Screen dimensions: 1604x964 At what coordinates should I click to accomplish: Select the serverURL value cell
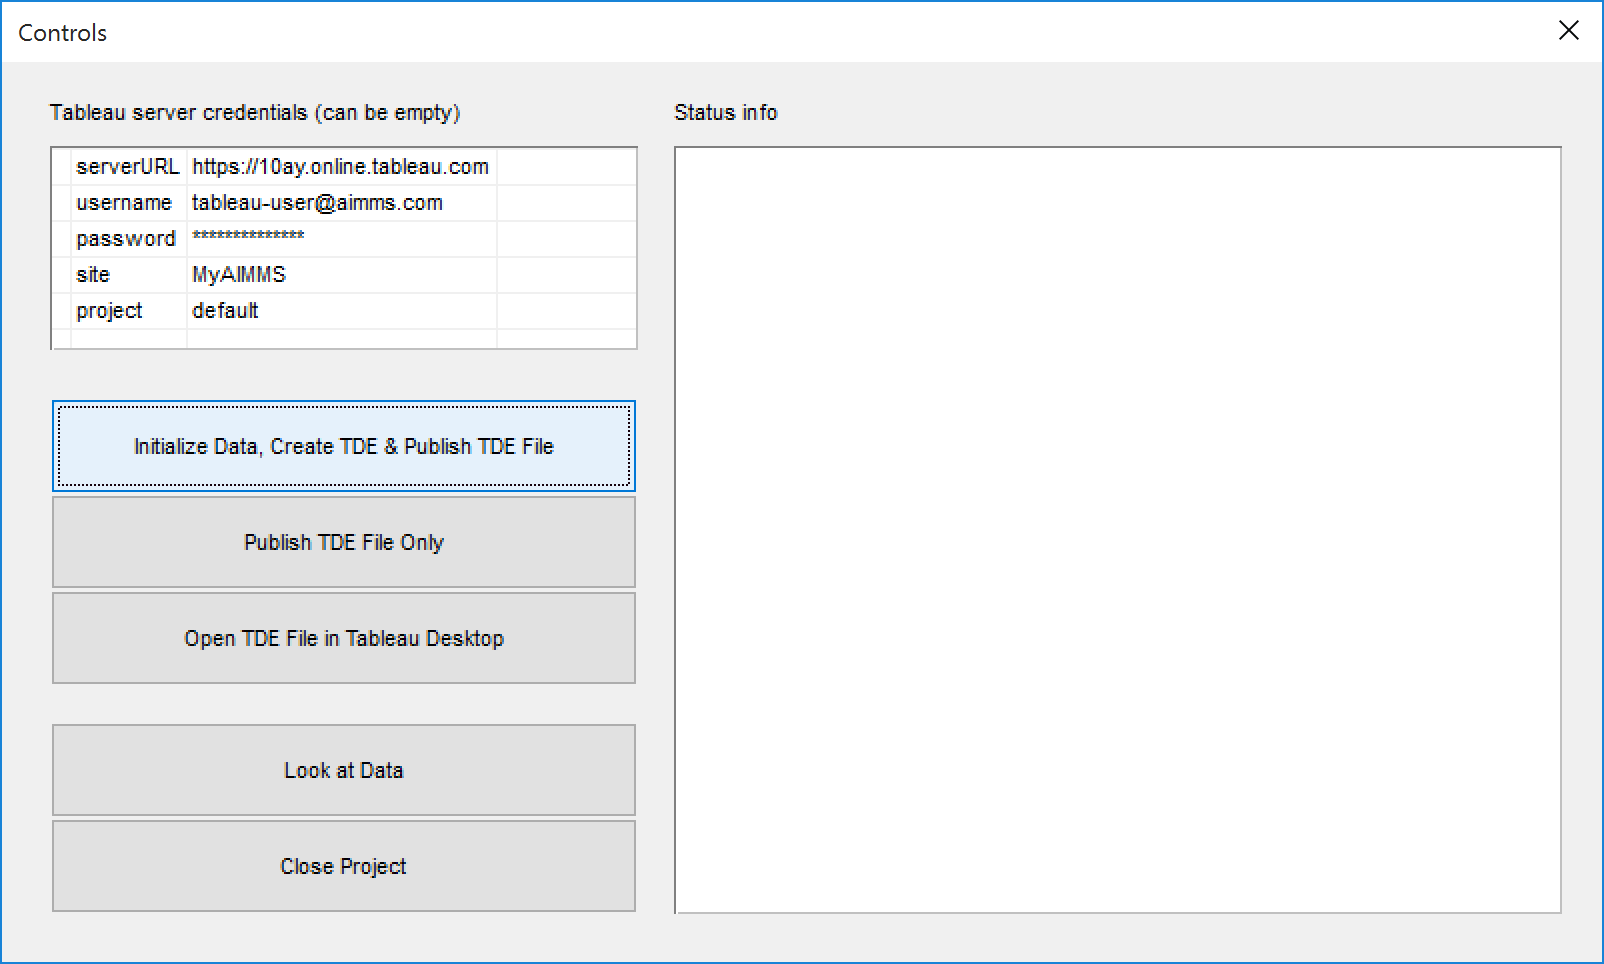click(341, 167)
